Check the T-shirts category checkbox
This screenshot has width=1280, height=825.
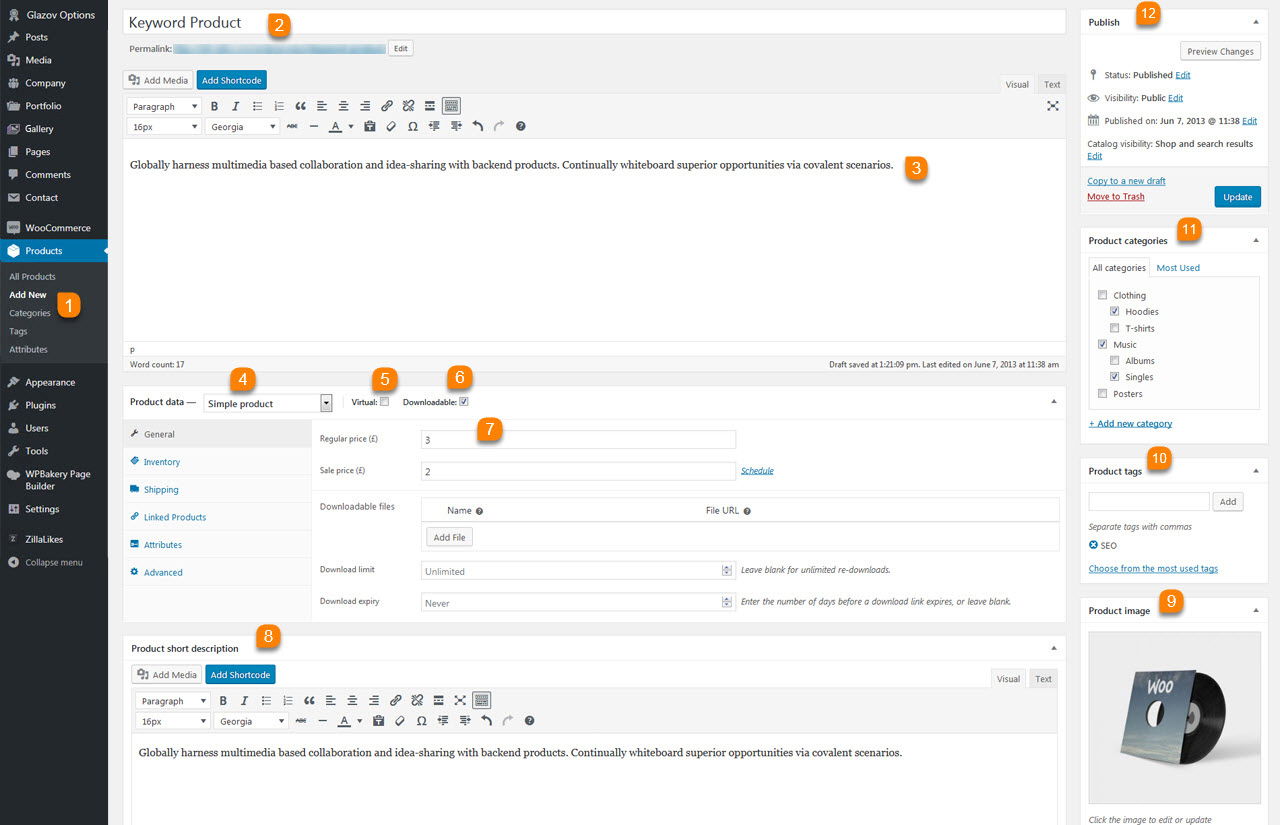[x=1114, y=328]
